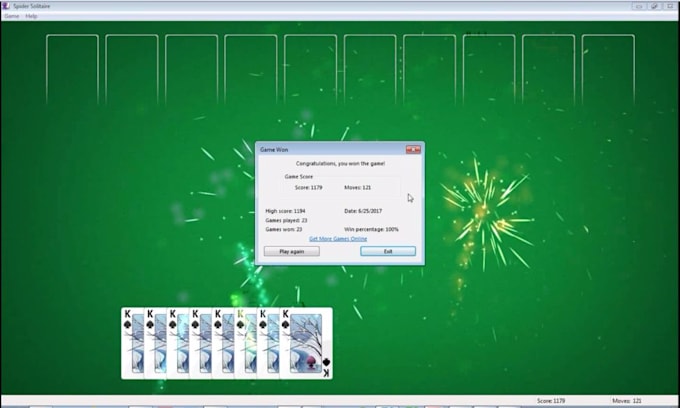Click the Date: 6/25/2017 text
The image size is (680, 408).
[x=363, y=211]
